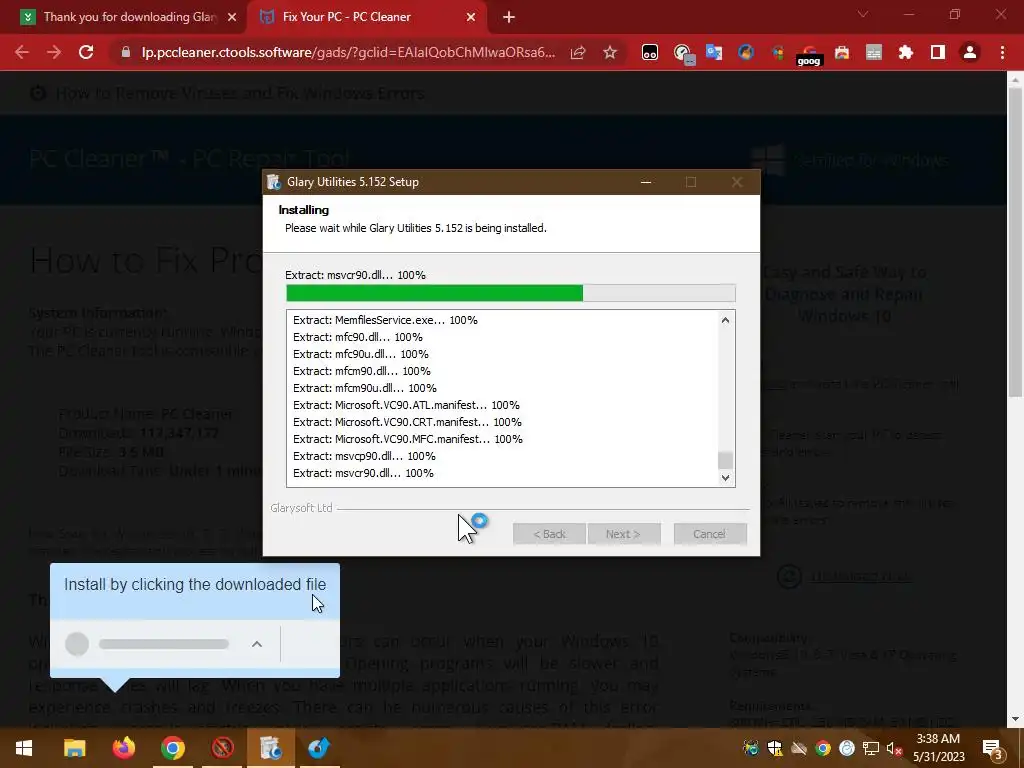
Task: Go back using the browser back arrow
Action: click(22, 52)
